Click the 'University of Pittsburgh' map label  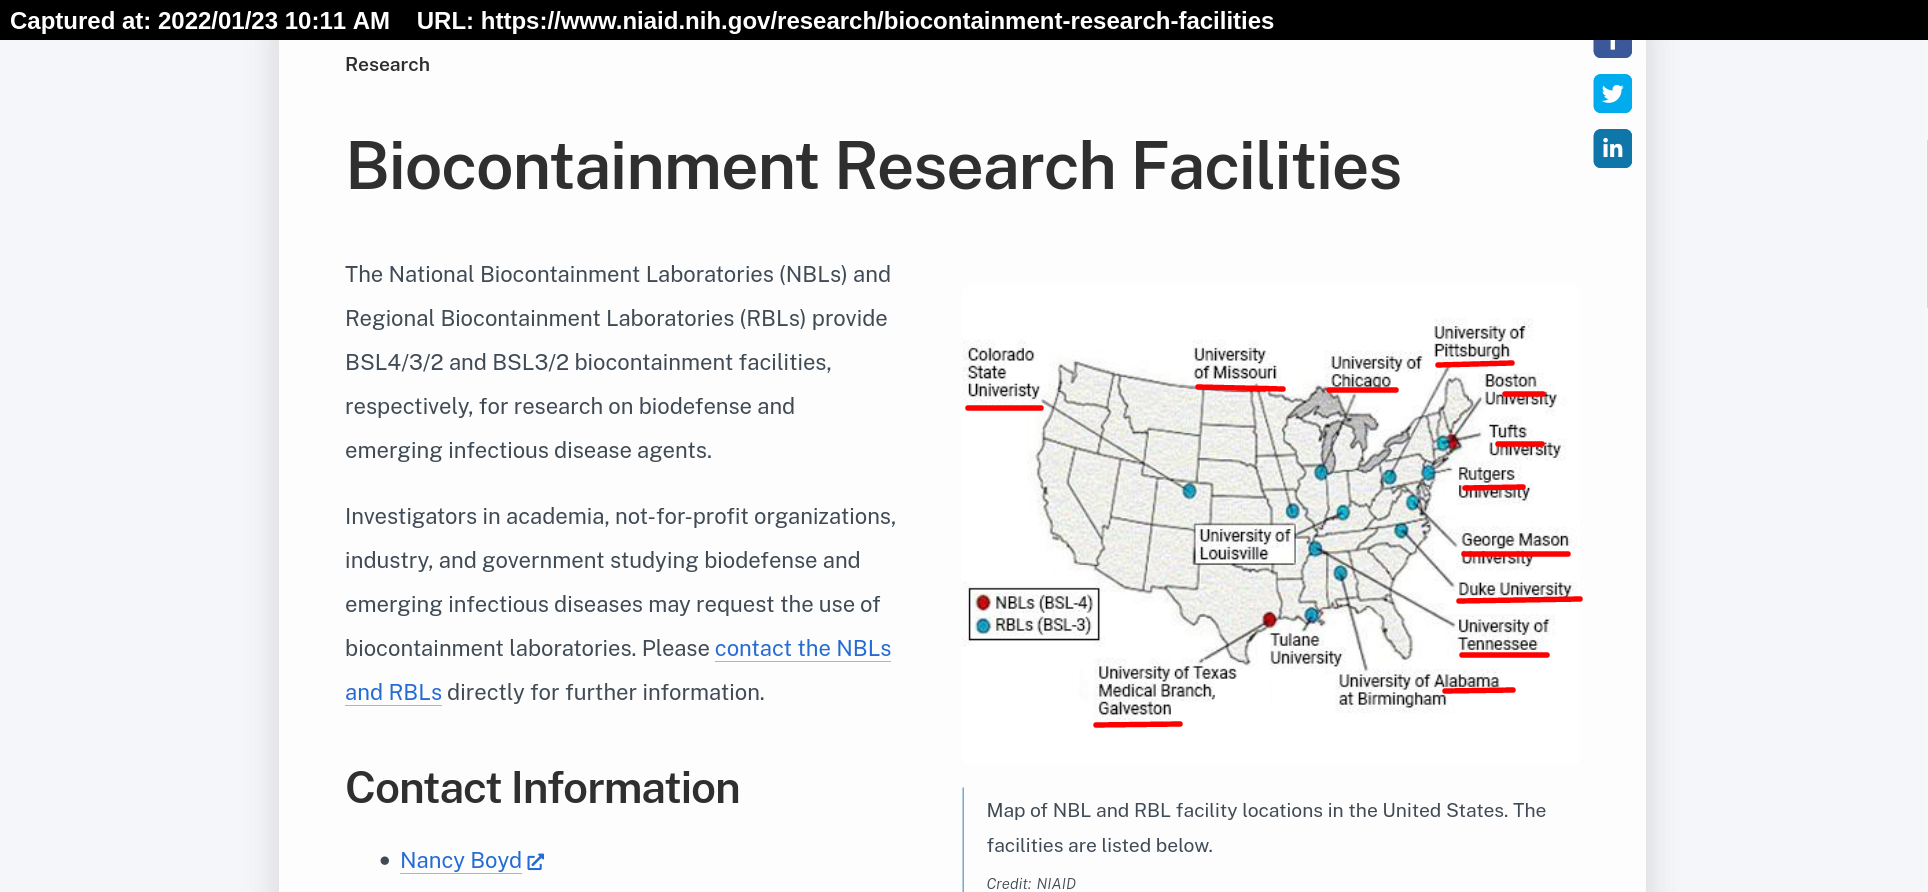[x=1479, y=342]
